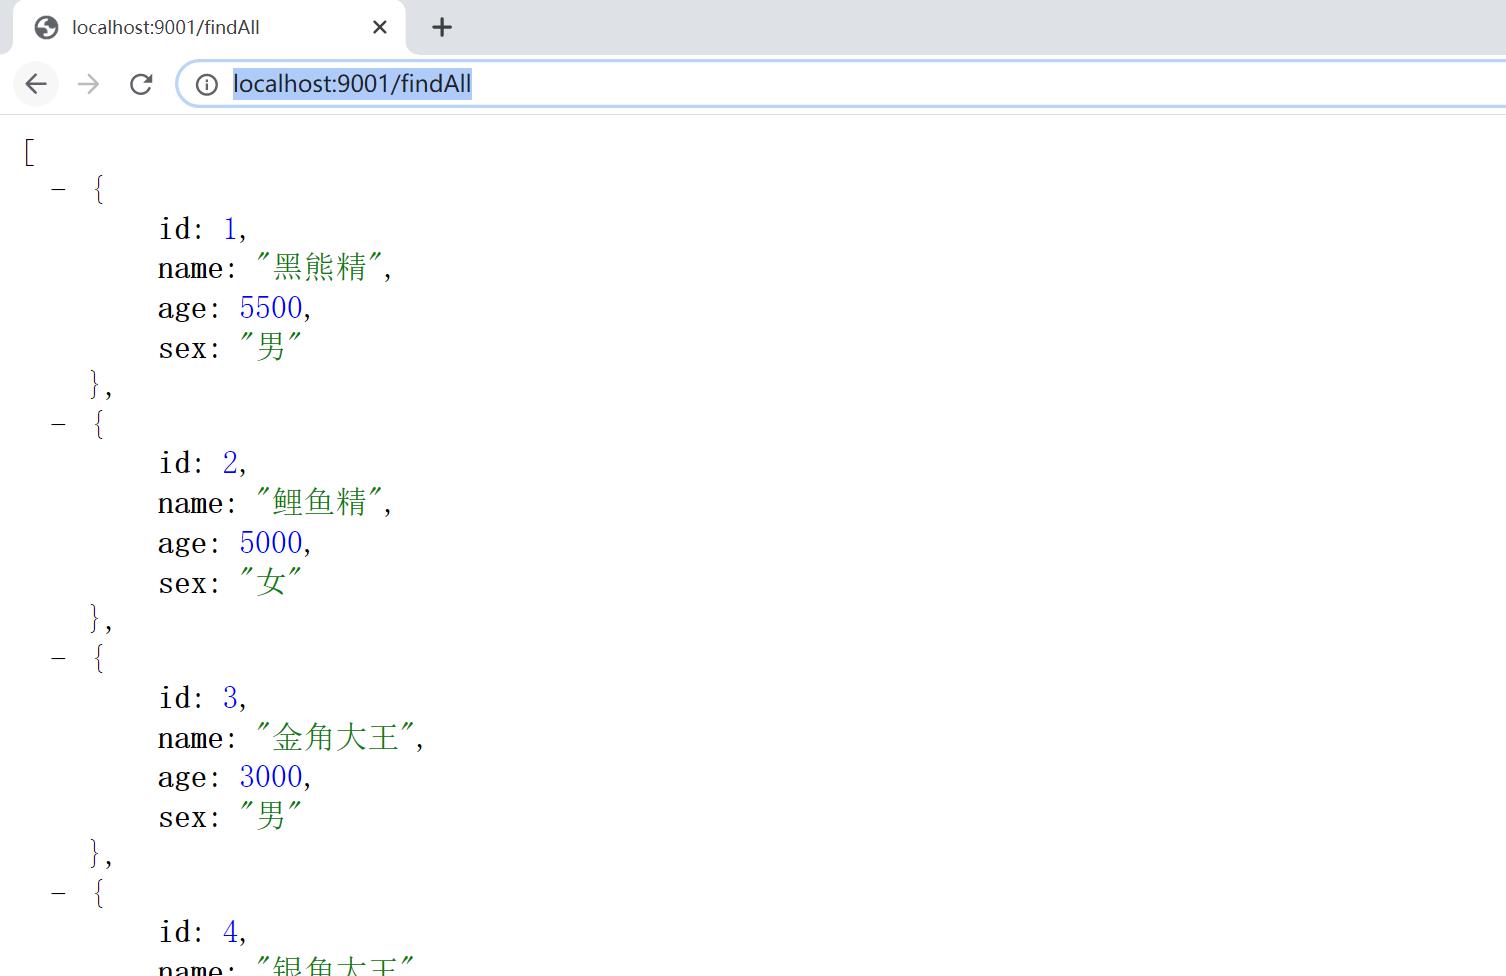Click the opening square bracket of the array
This screenshot has height=976, width=1506.
[x=29, y=151]
